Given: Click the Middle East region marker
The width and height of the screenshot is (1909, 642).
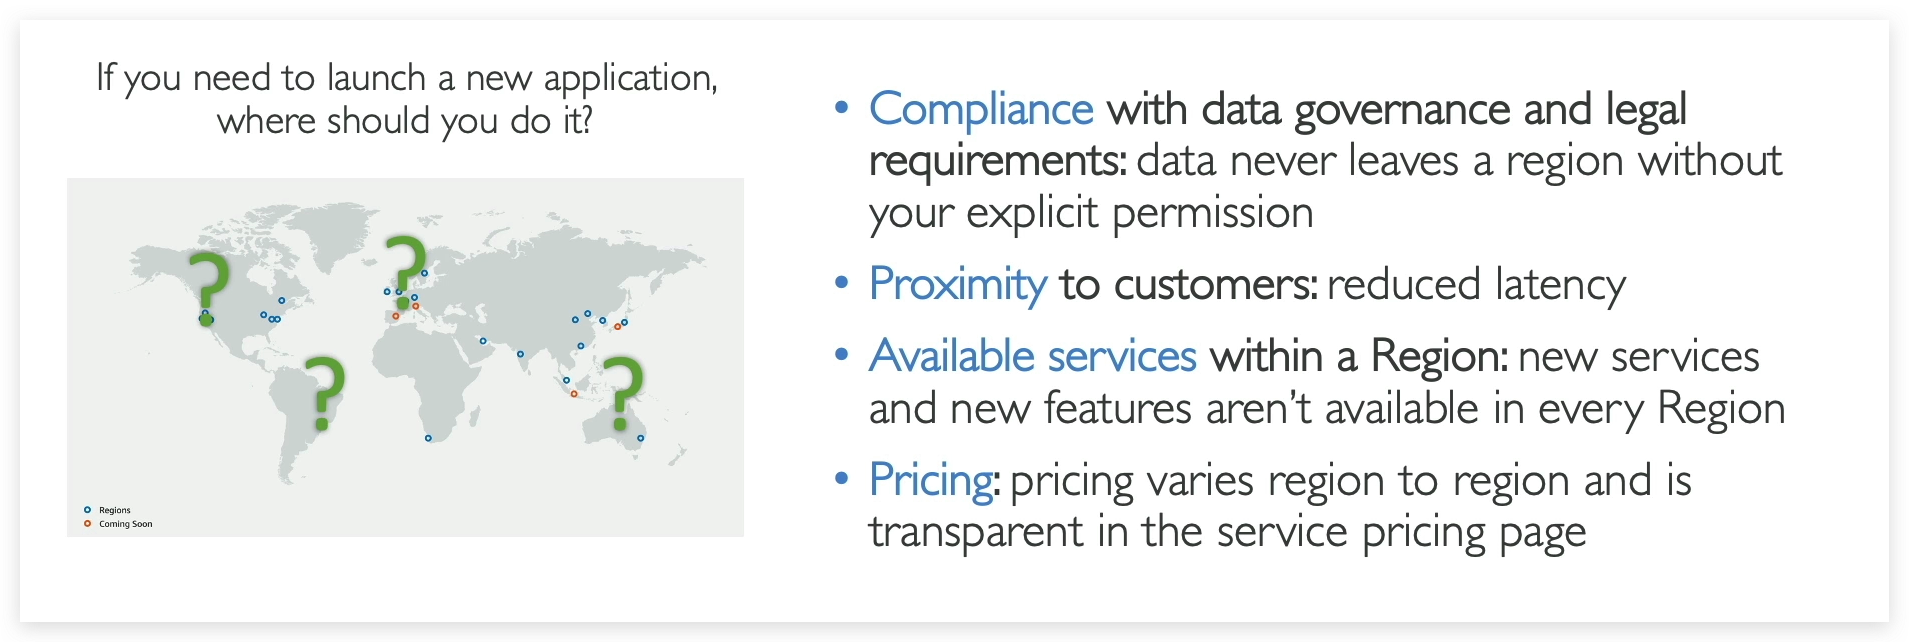Looking at the screenshot, I should (x=482, y=340).
